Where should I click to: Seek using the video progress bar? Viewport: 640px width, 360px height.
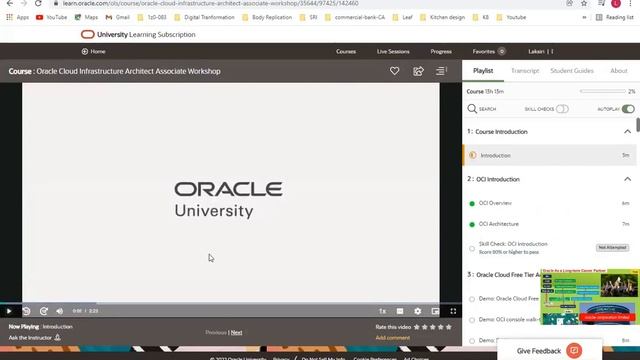click(x=231, y=303)
